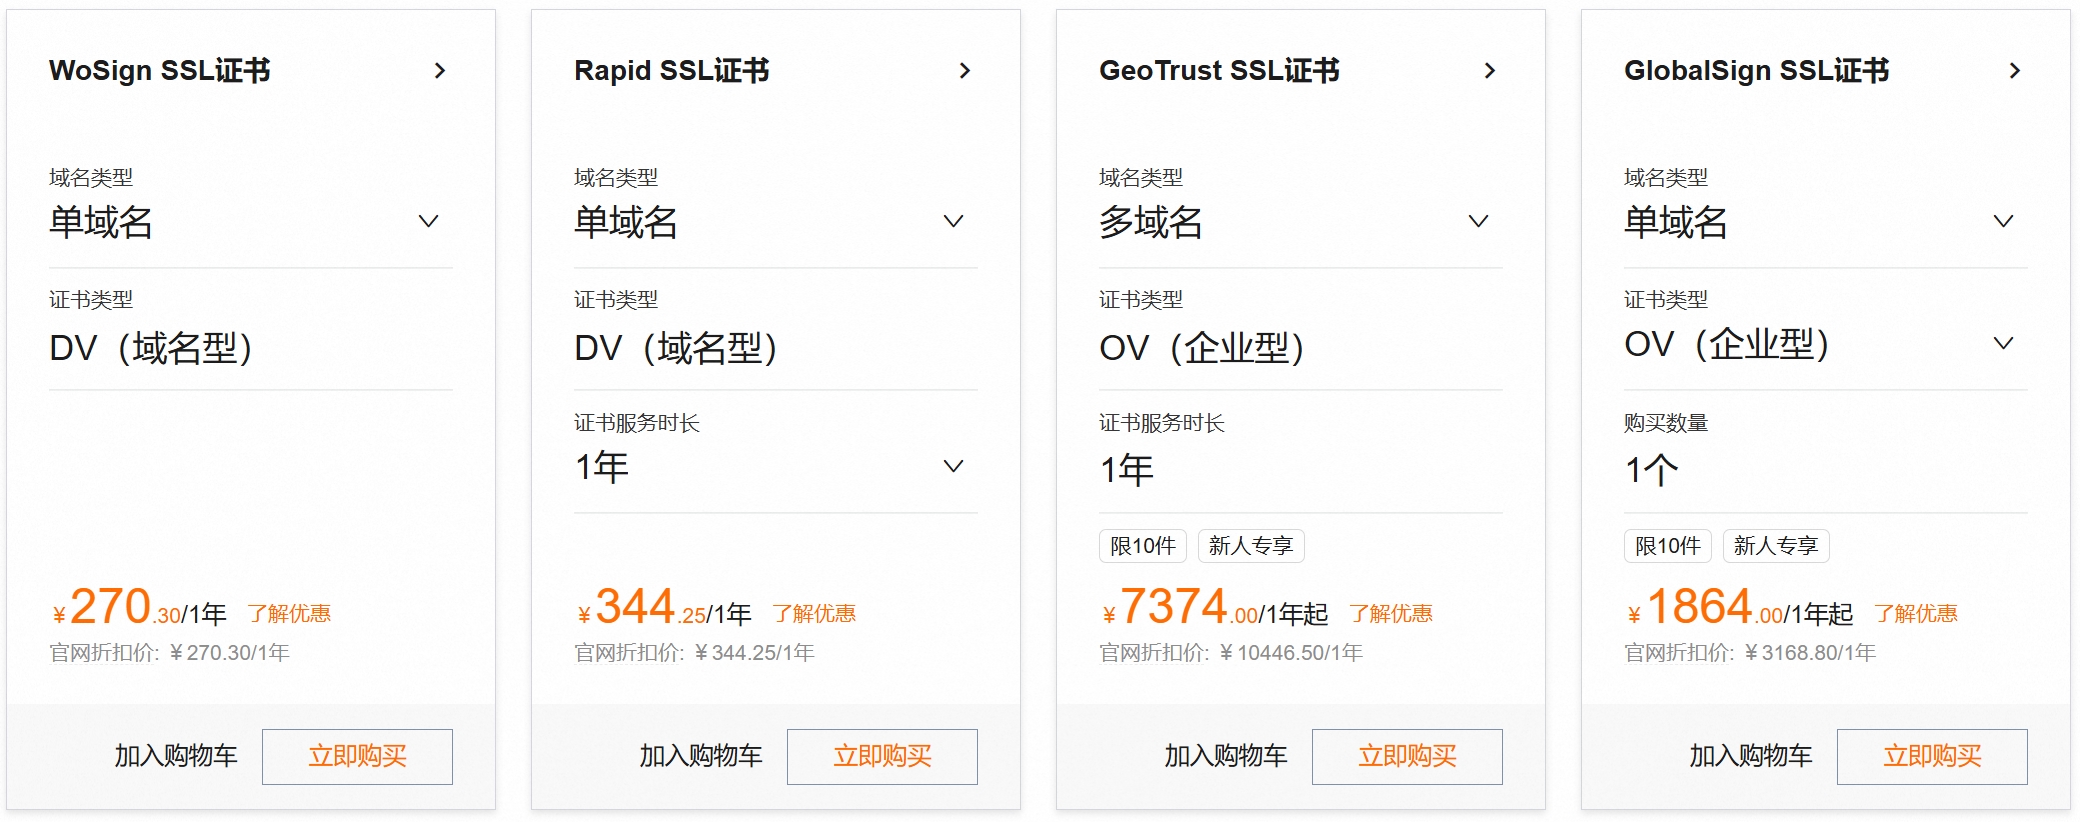Add GeoTrust certificate via 加入购物车
2080x822 pixels.
[x=1226, y=756]
